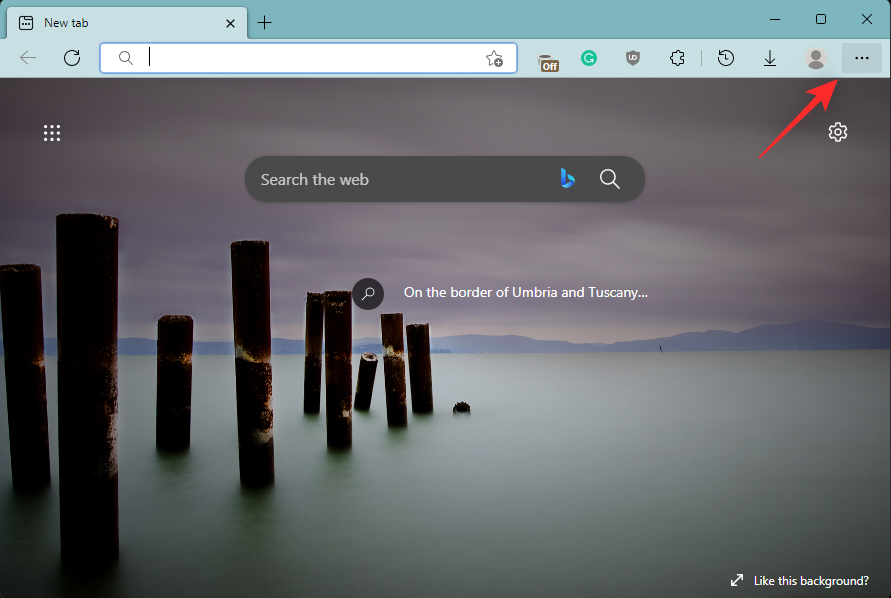Screen dimensions: 891x598
Task: Open the apps grid launcher
Action: [52, 132]
